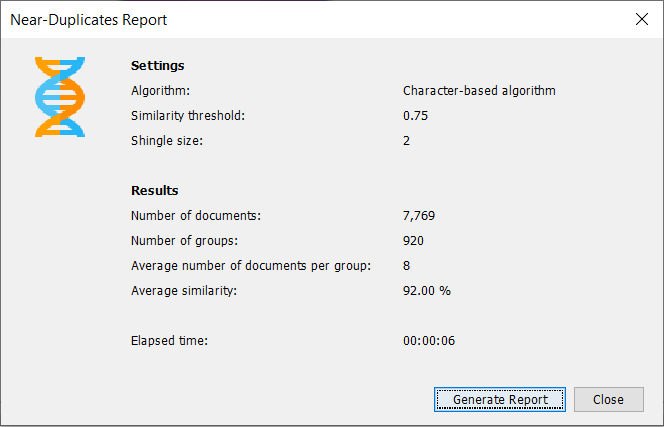Click the Shingle size label
The image size is (664, 427).
coord(167,141)
